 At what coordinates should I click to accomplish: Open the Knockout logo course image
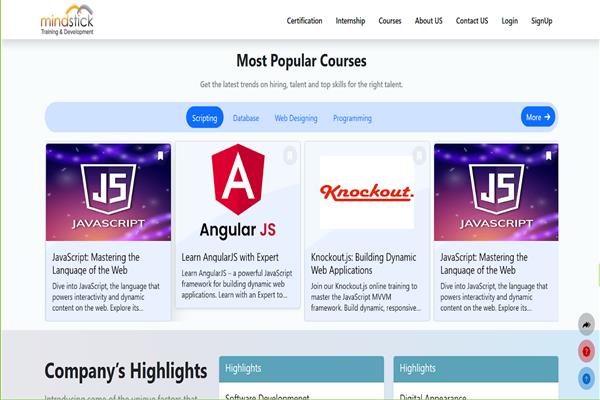click(367, 192)
